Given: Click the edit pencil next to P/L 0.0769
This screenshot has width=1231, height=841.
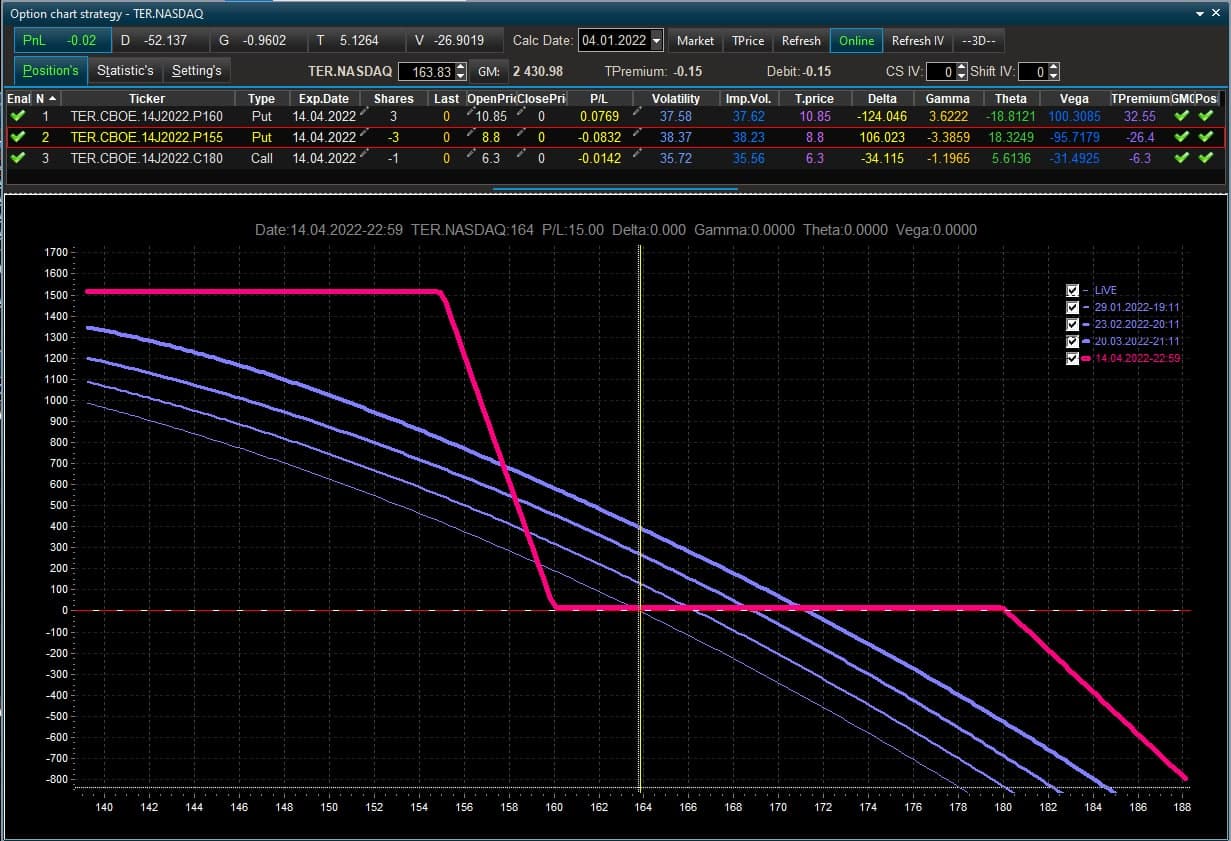Looking at the screenshot, I should [637, 112].
